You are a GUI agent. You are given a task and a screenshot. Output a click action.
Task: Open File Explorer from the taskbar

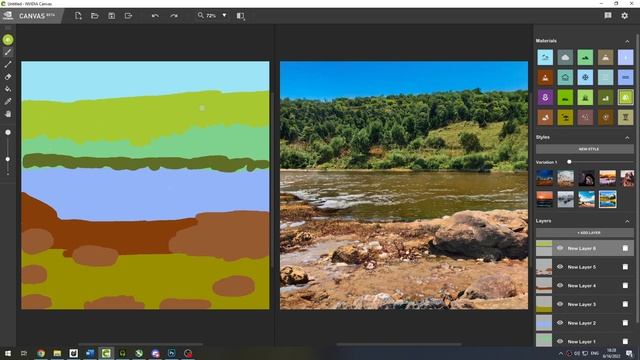pos(57,353)
